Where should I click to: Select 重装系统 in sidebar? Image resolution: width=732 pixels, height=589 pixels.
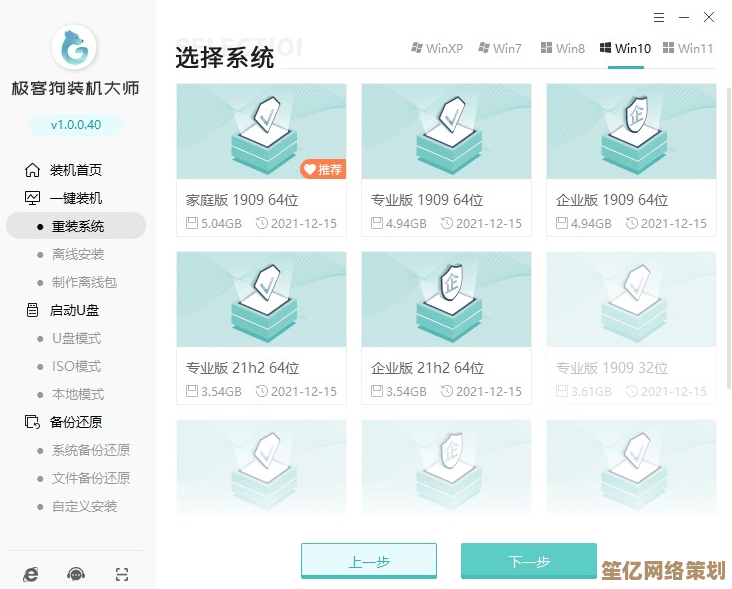(x=76, y=226)
